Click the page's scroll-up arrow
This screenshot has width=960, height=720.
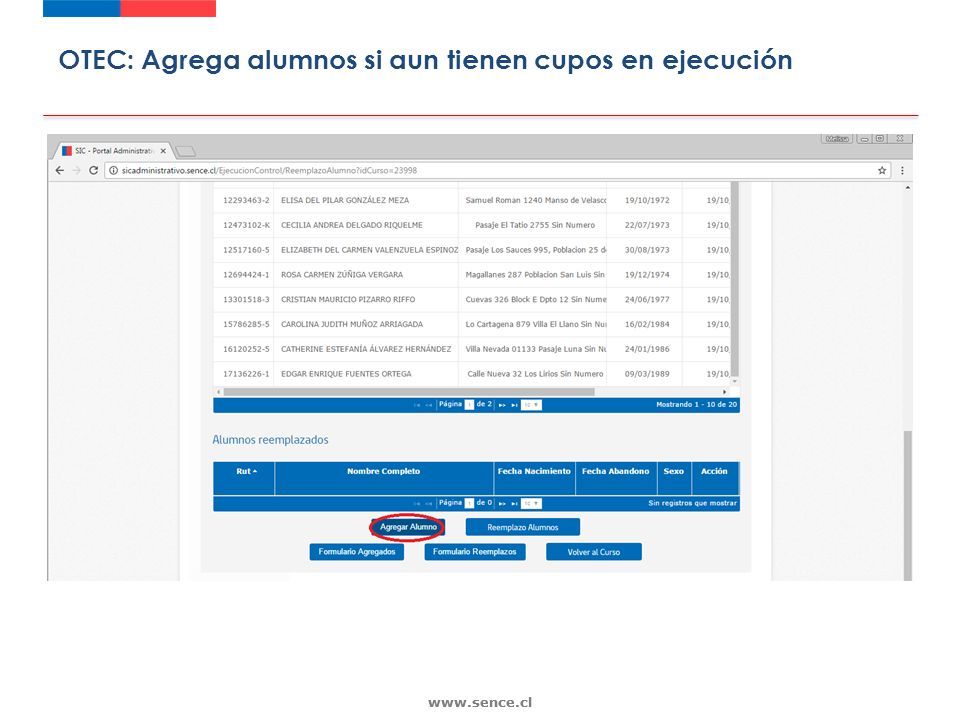tap(908, 187)
